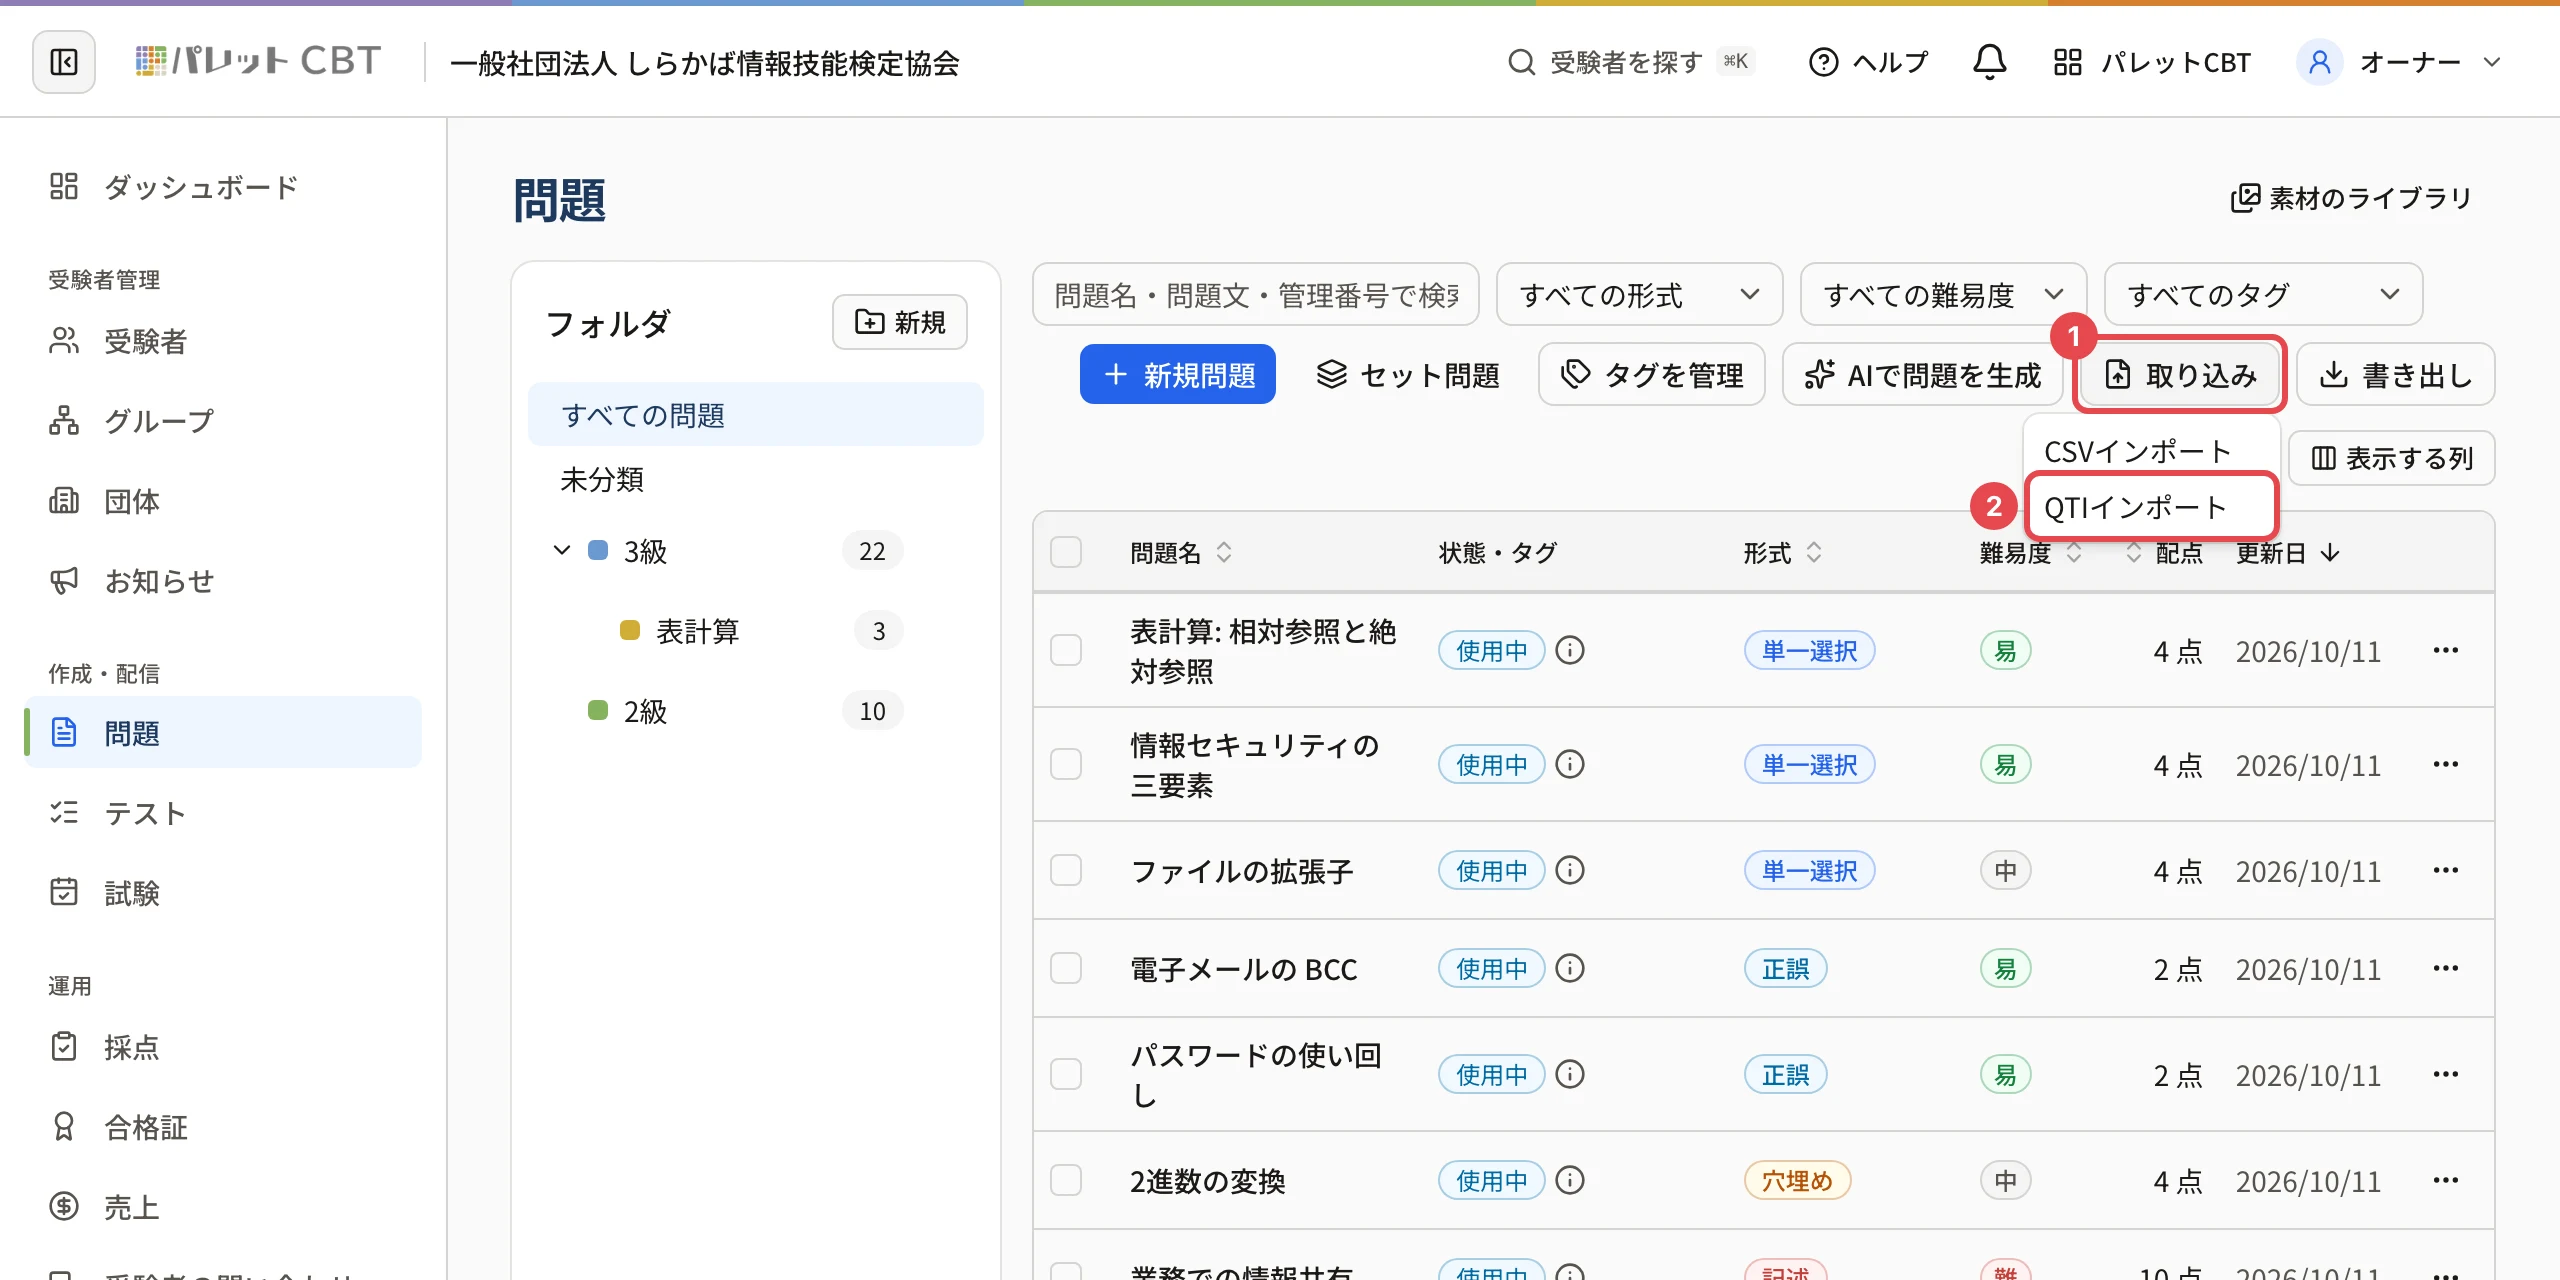Viewport: 2560px width, 1280px height.
Task: Open info icon for 電子メールの BCC row
Action: tap(1570, 969)
